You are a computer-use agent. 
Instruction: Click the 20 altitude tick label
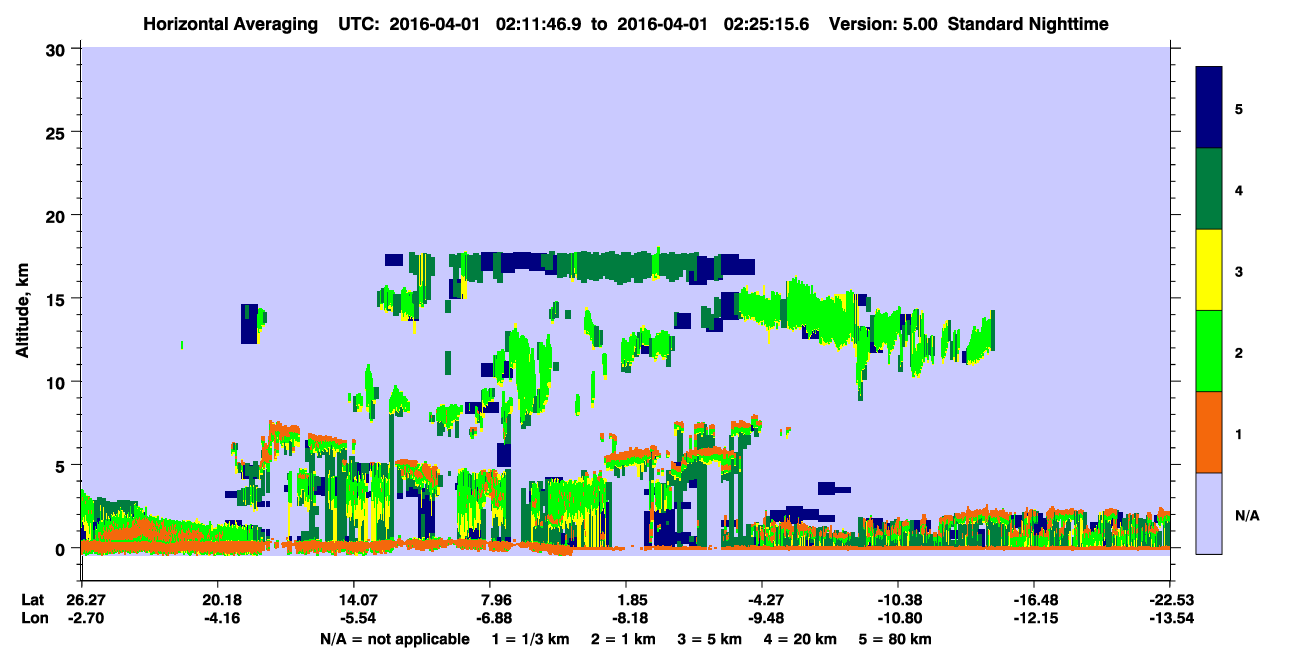pyautogui.click(x=58, y=215)
